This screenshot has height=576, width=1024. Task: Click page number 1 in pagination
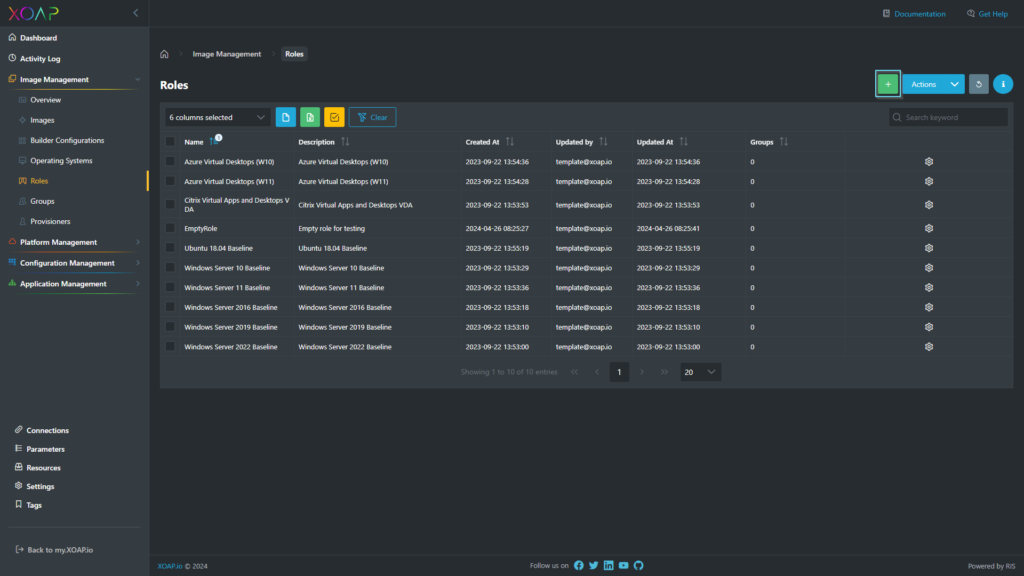619,372
